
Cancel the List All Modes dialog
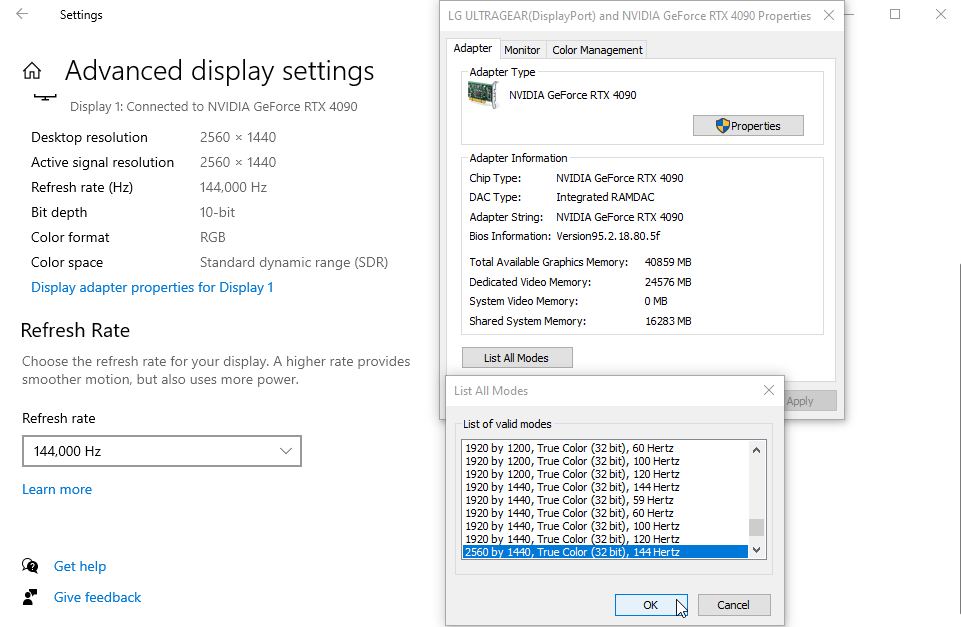point(734,605)
